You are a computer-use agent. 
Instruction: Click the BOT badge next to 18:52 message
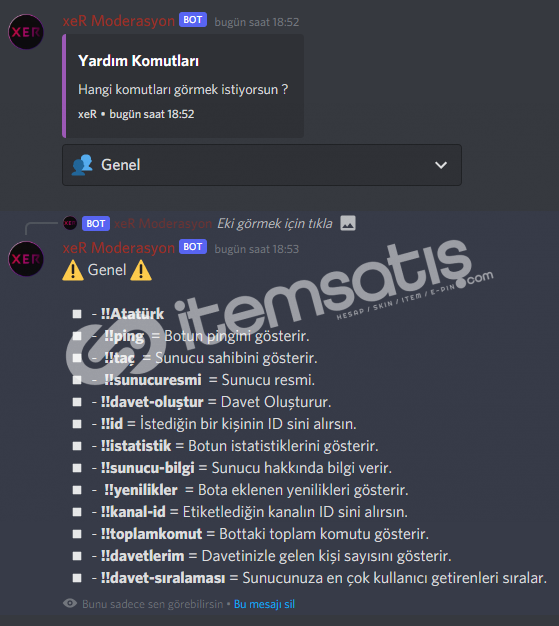[x=193, y=20]
